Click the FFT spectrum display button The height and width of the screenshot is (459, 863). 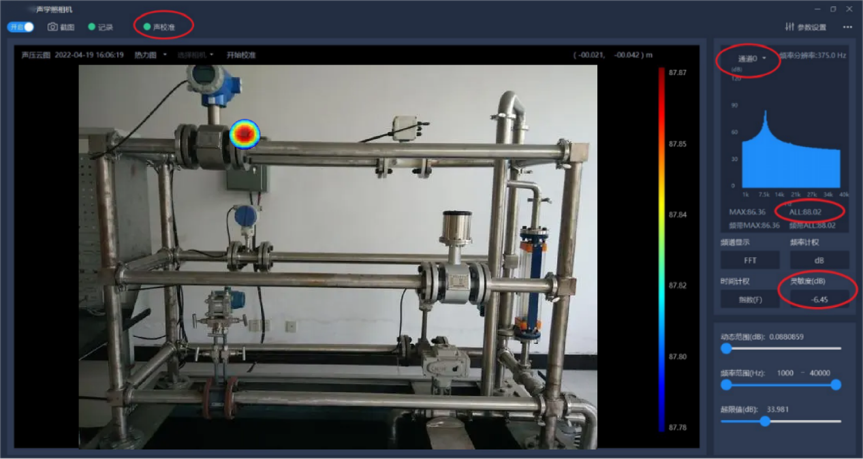(x=750, y=260)
